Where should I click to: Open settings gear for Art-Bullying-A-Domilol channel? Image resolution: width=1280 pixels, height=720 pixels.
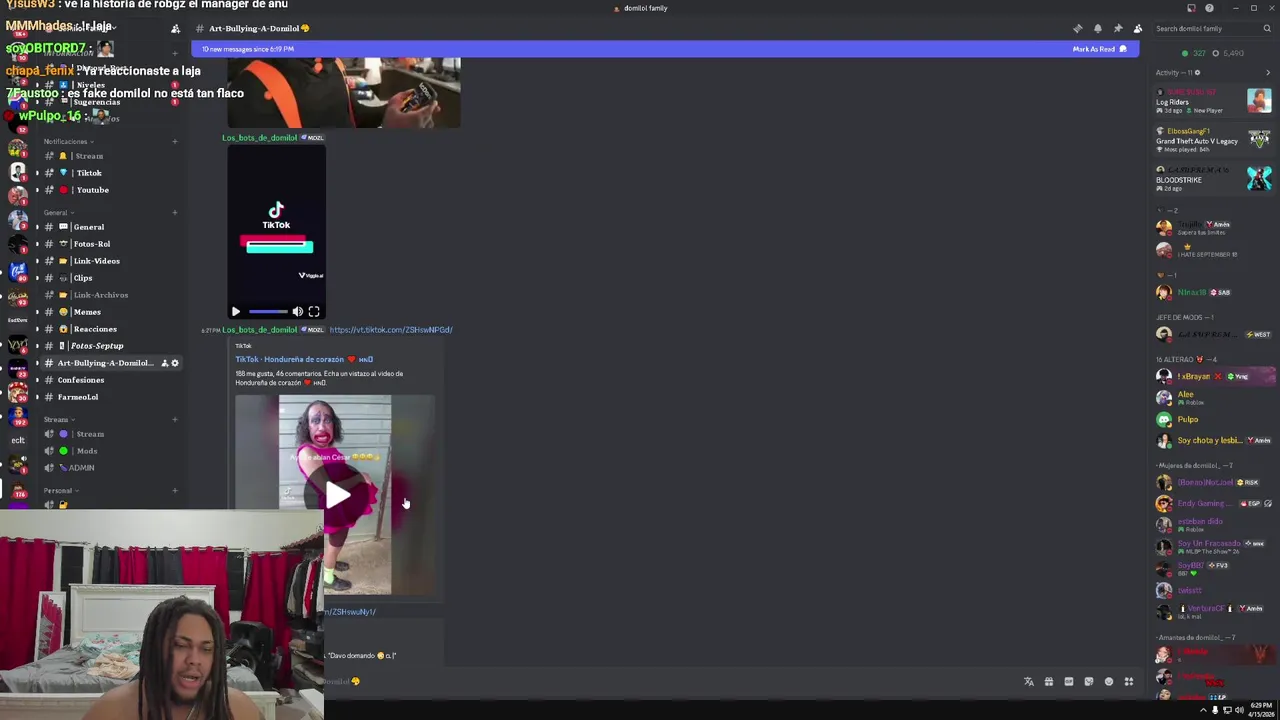pos(175,363)
